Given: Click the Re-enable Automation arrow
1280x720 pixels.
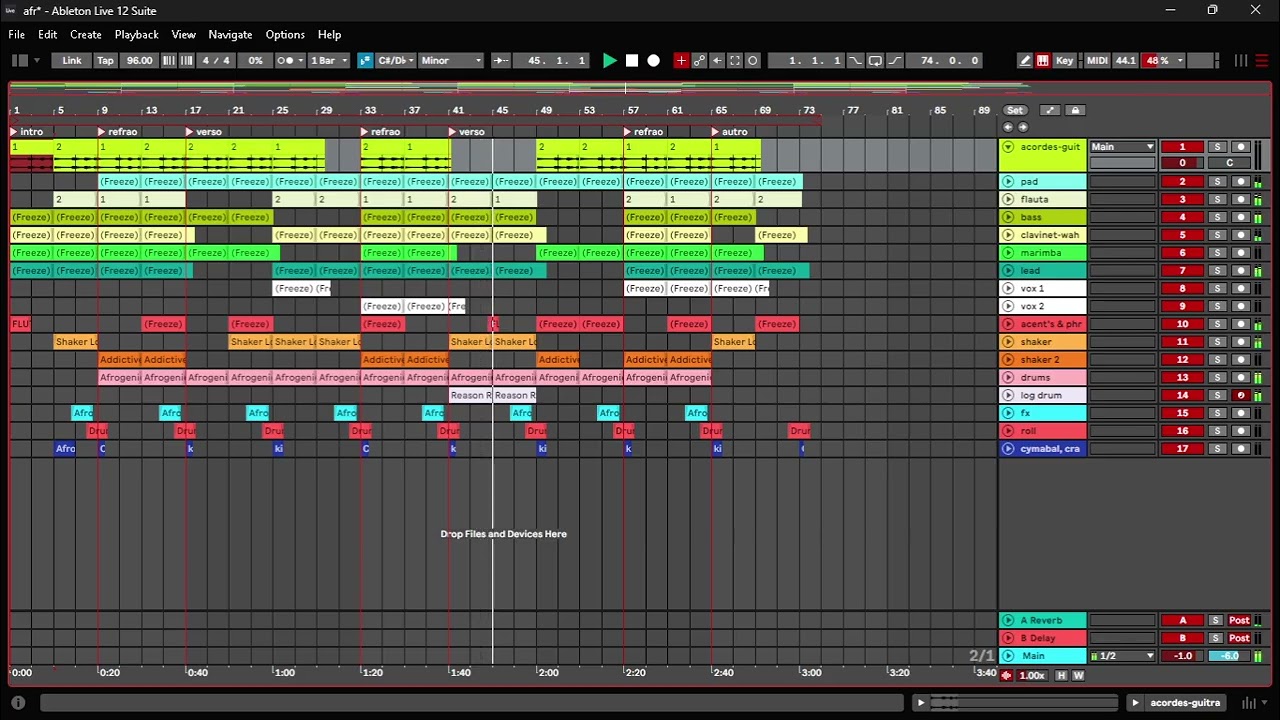Looking at the screenshot, I should 717,61.
